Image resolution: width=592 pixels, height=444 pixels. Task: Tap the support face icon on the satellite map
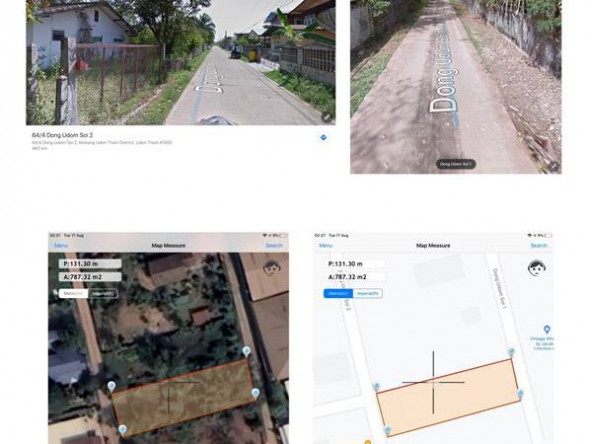tap(272, 268)
